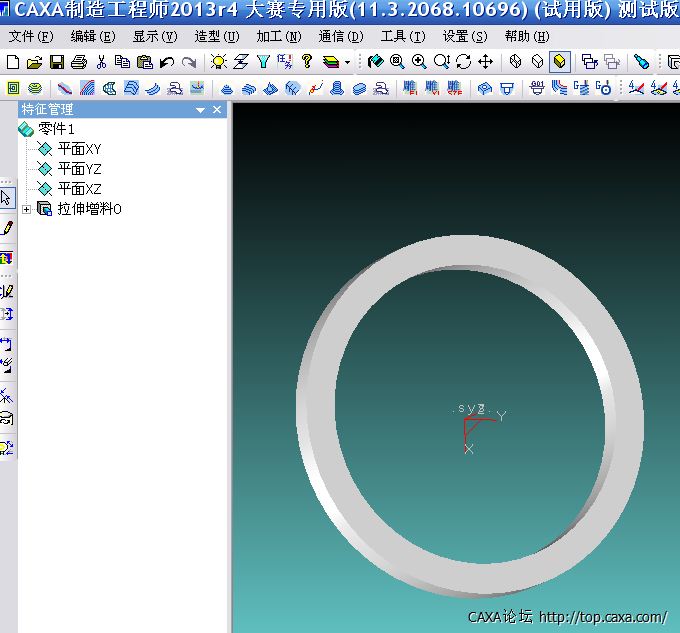680x633 pixels.
Task: Click the yellow question mark help icon
Action: click(307, 61)
